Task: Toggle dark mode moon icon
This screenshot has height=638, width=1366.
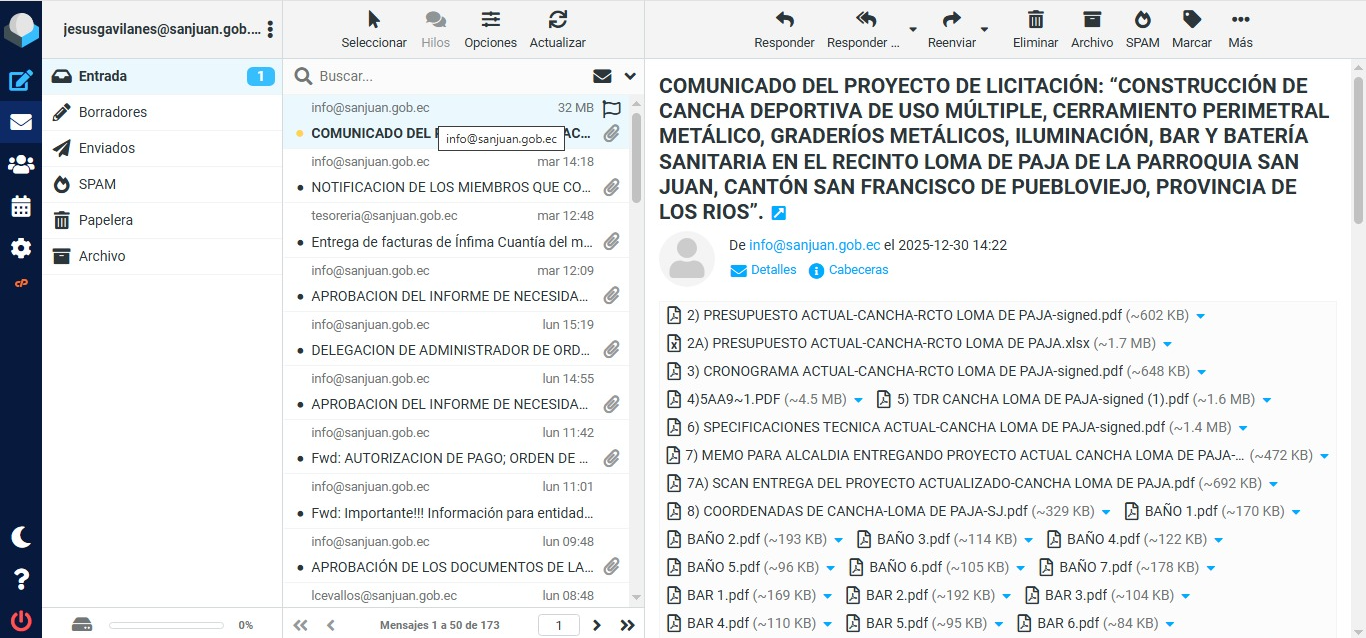Action: coord(21,537)
